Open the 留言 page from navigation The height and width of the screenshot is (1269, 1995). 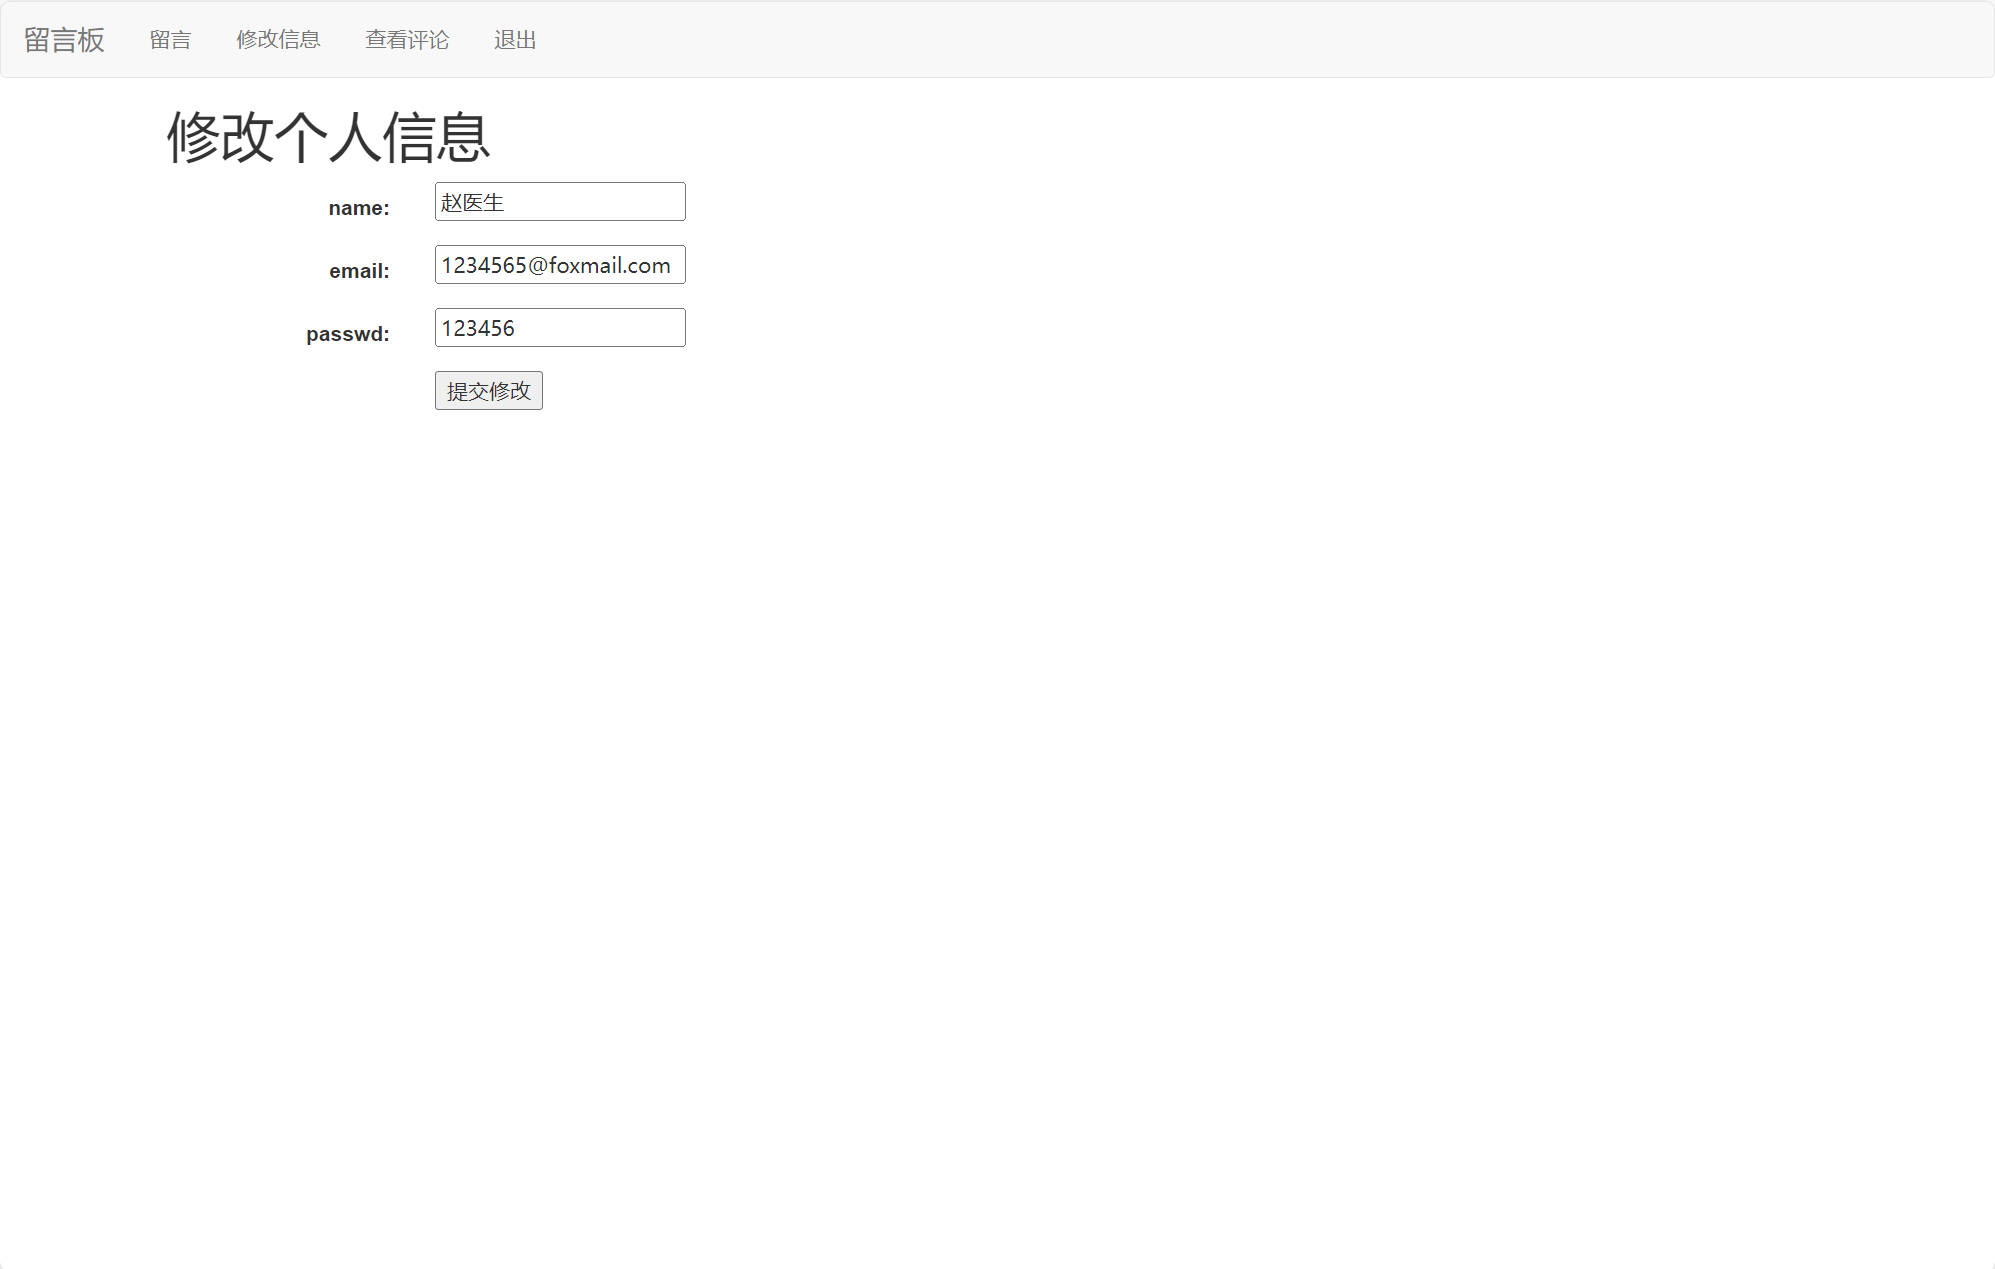coord(170,39)
